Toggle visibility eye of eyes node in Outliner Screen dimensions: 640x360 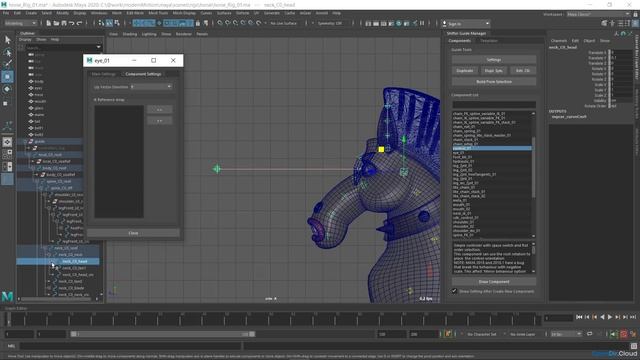point(31,88)
